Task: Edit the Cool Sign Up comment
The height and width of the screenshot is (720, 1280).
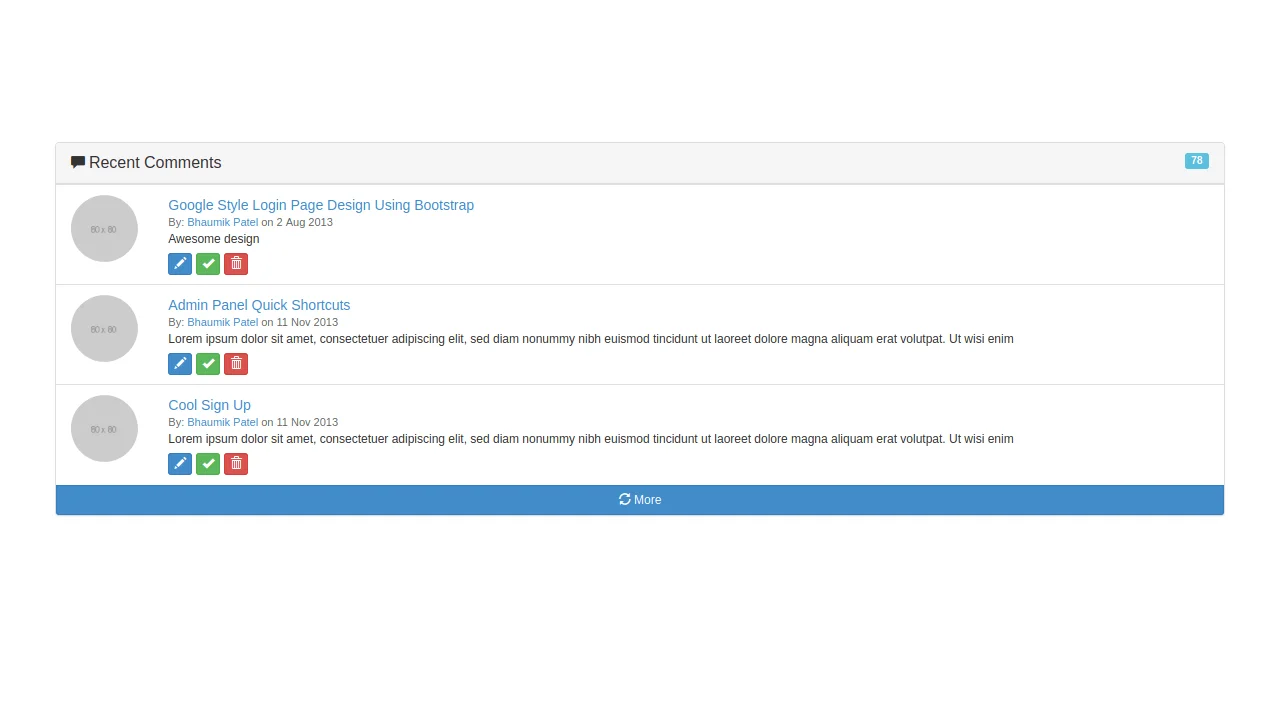Action: click(180, 463)
